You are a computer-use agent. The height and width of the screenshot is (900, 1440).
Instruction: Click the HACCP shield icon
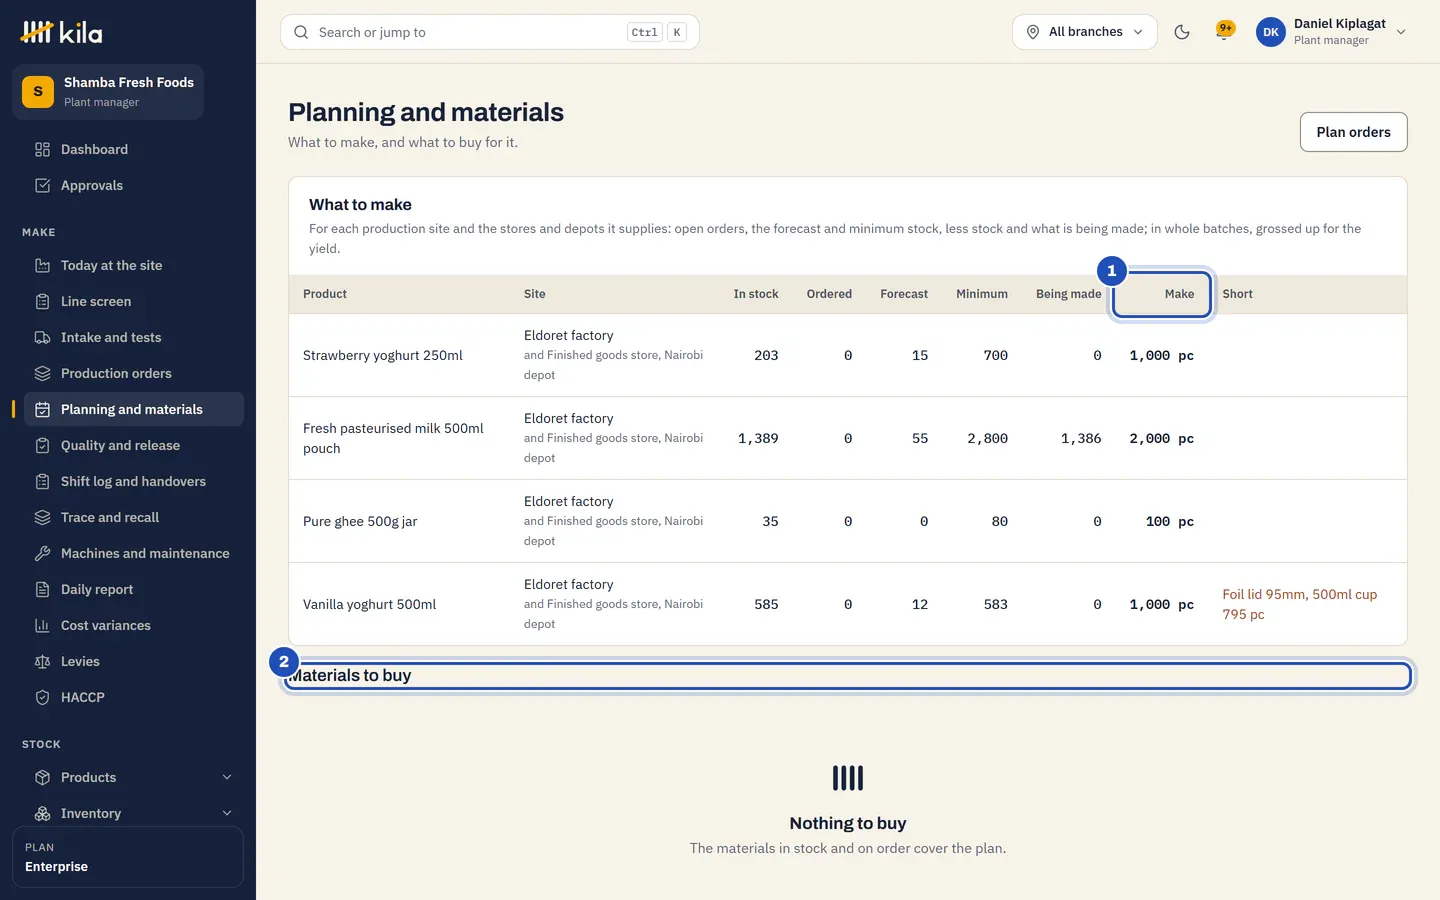coord(42,697)
